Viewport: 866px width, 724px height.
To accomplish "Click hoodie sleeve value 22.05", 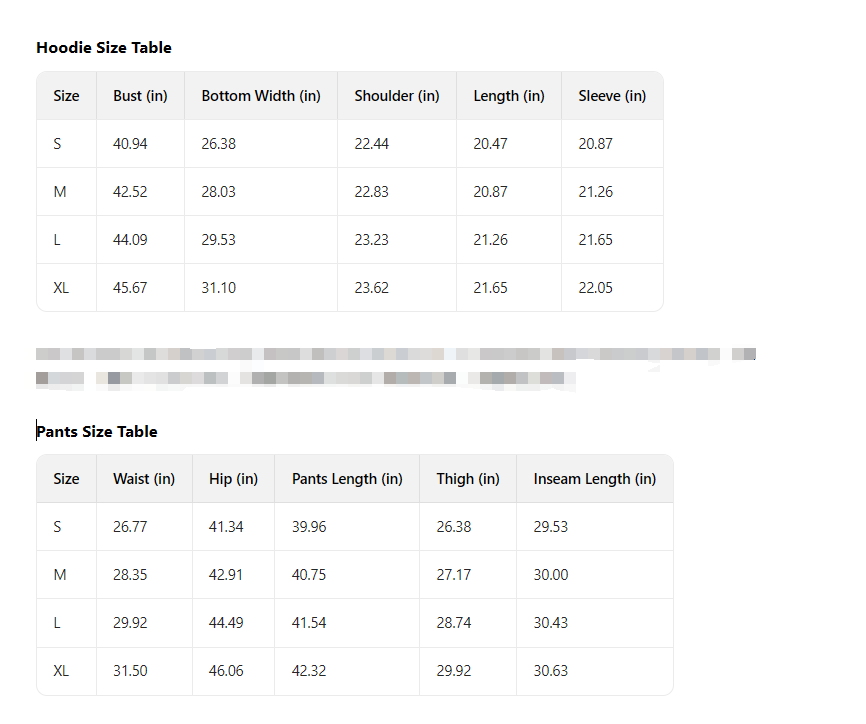I will 595,288.
